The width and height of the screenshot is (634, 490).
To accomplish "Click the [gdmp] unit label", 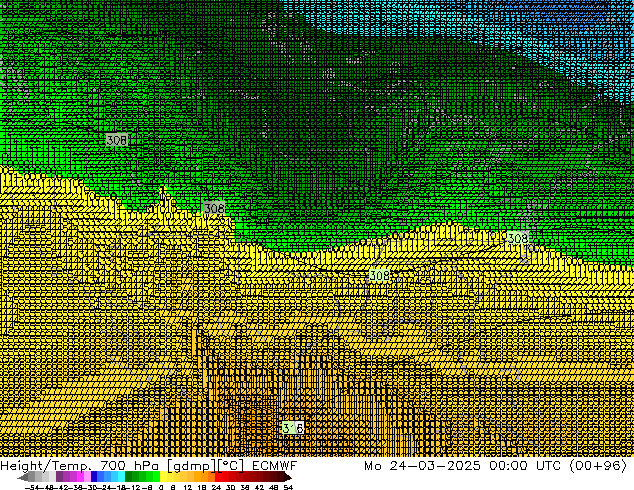I will (192, 466).
